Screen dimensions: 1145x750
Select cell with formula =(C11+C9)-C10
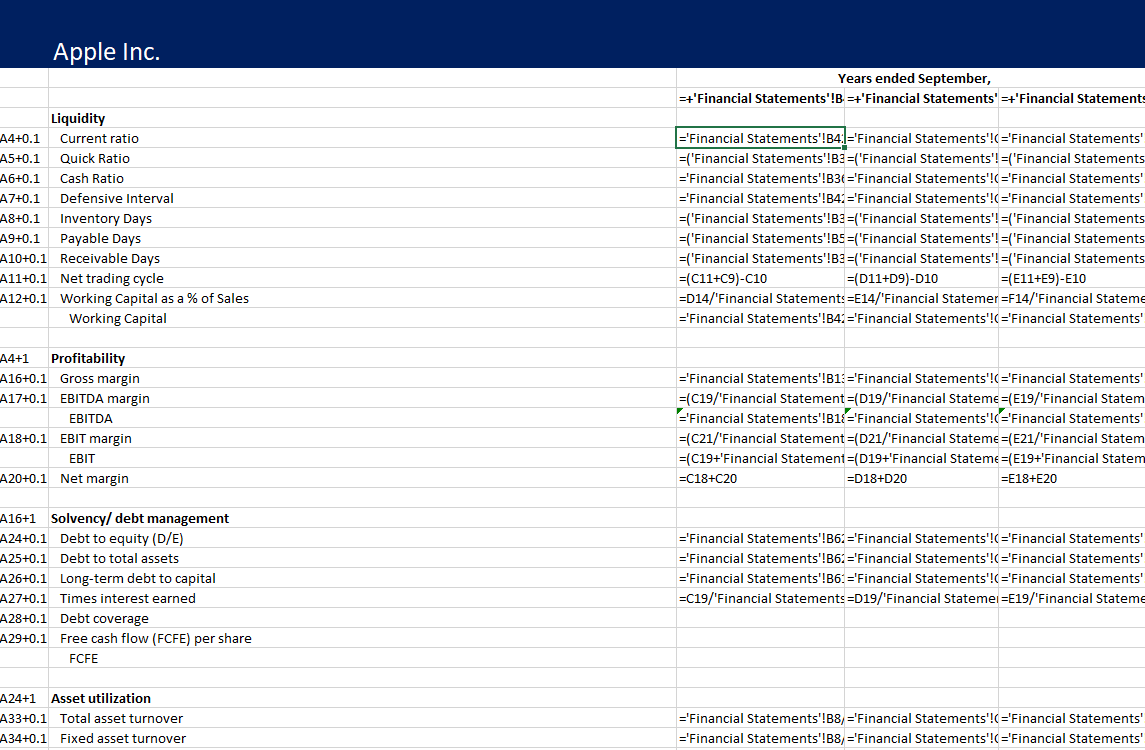tap(760, 278)
